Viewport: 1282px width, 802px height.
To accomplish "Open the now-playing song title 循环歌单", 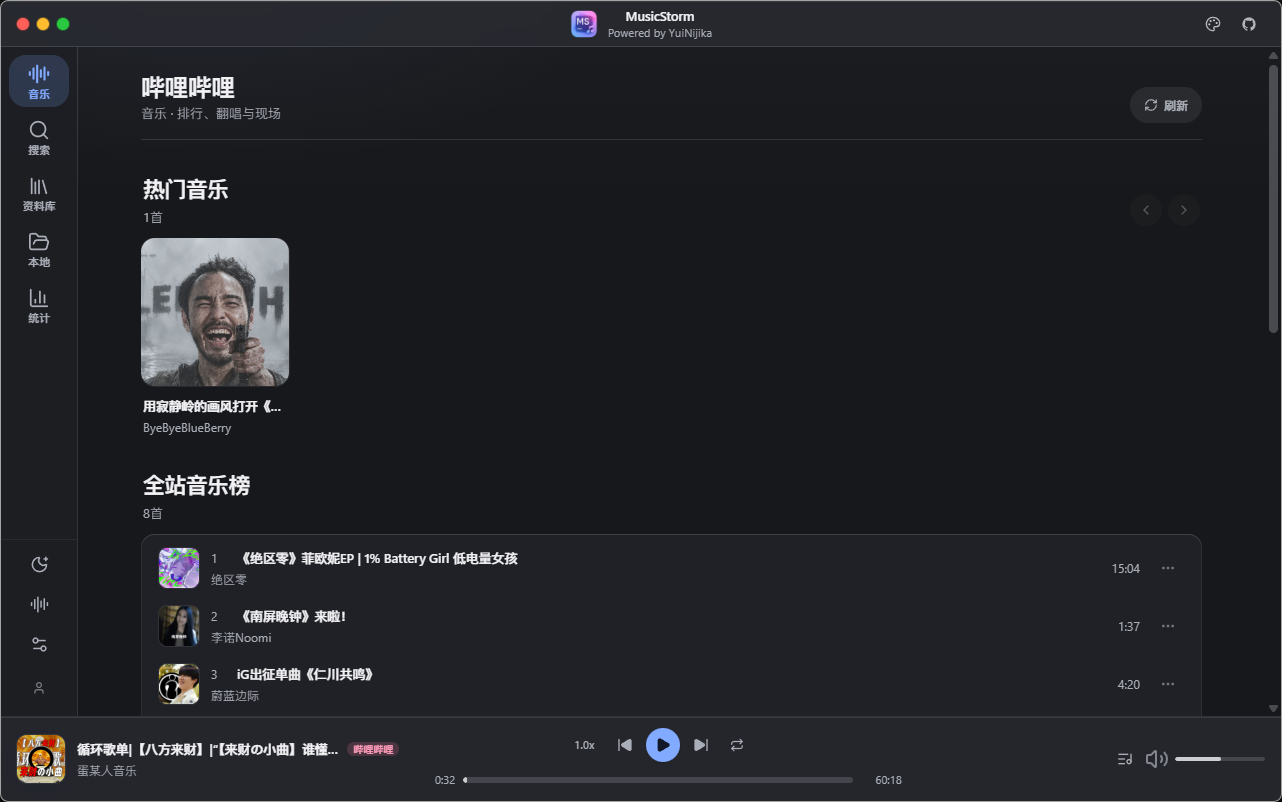I will pos(208,749).
